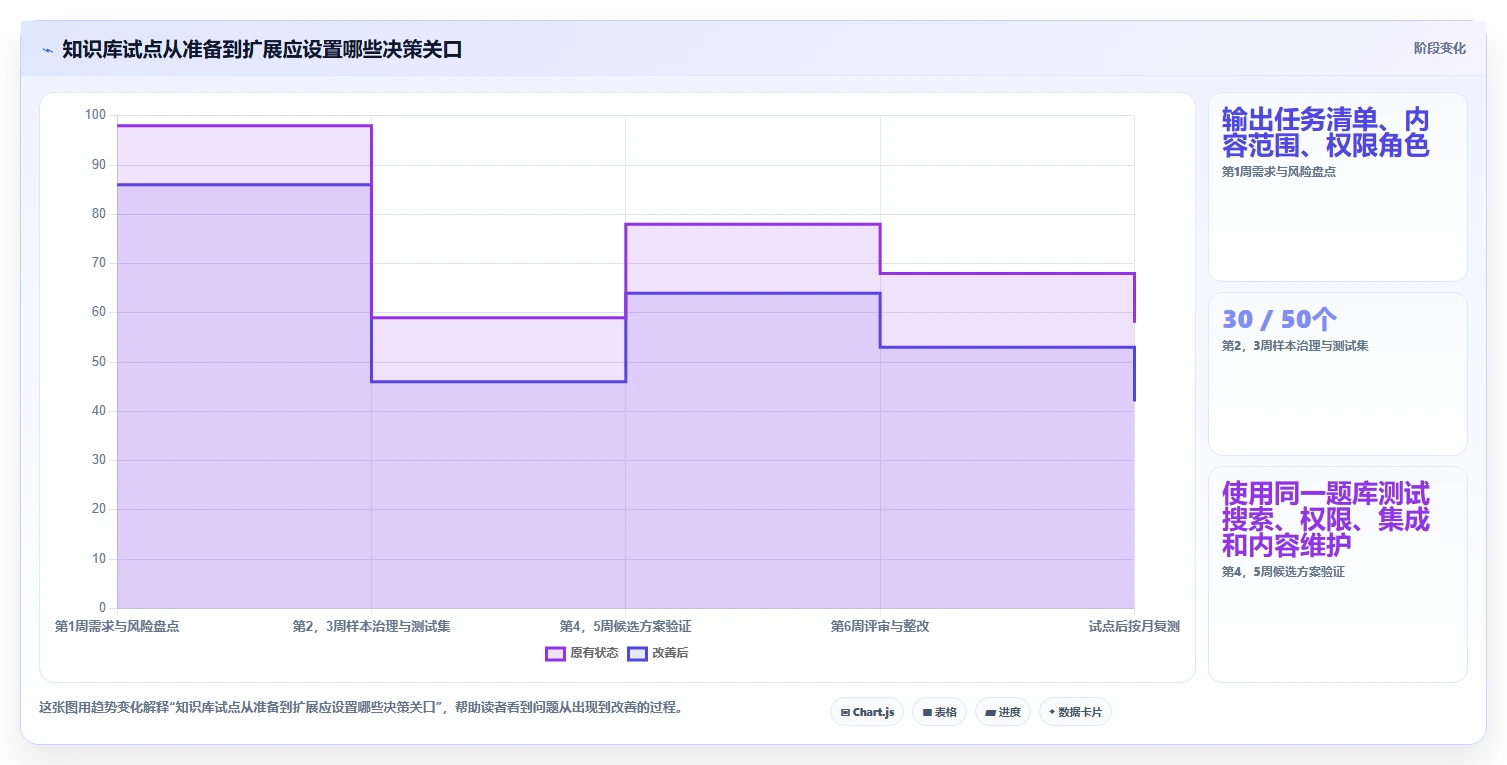Click y-axis value 100
Image resolution: width=1507 pixels, height=765 pixels.
[x=95, y=115]
